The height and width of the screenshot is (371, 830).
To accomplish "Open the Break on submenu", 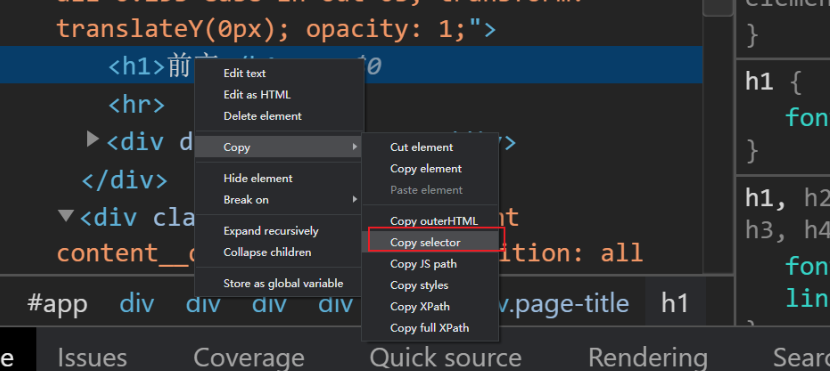I will [279, 200].
